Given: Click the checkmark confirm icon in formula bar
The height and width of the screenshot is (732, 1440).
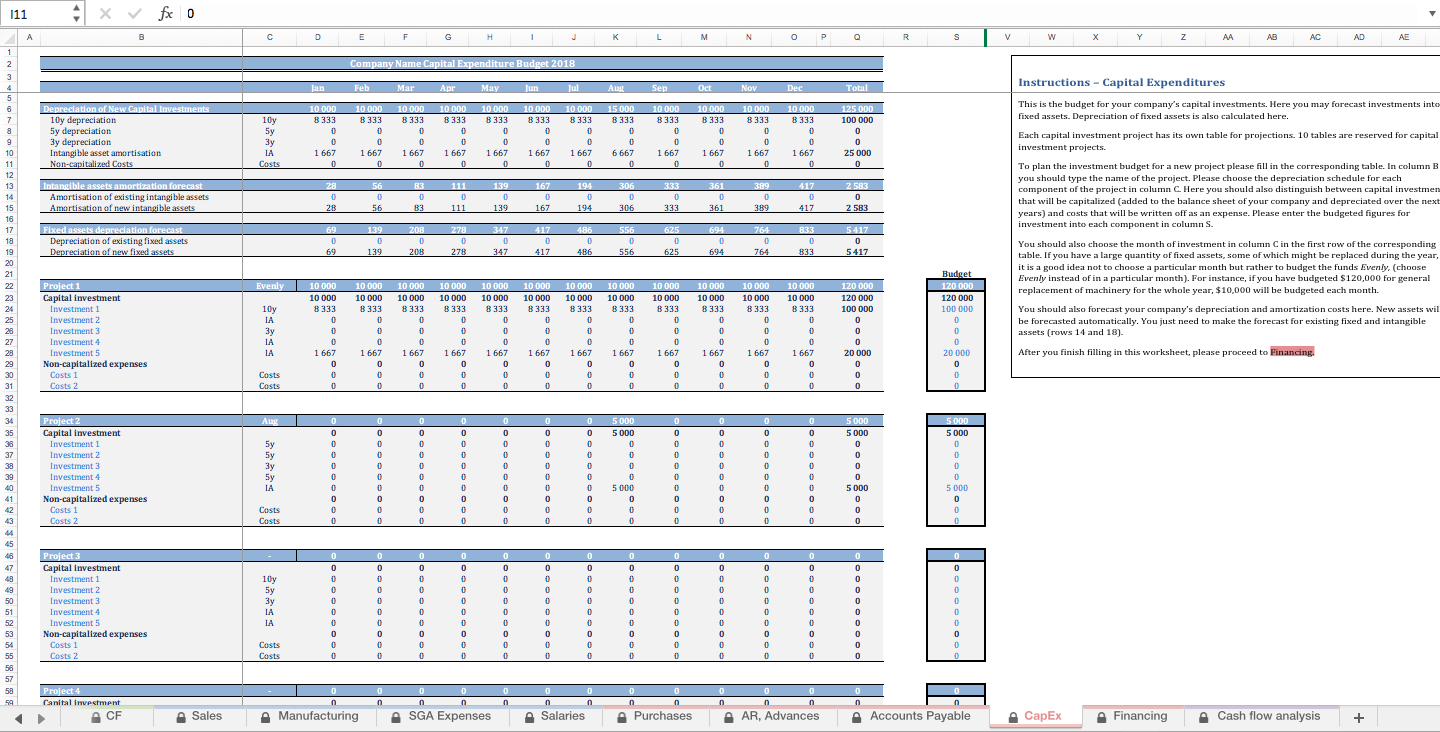Looking at the screenshot, I should (x=133, y=13).
